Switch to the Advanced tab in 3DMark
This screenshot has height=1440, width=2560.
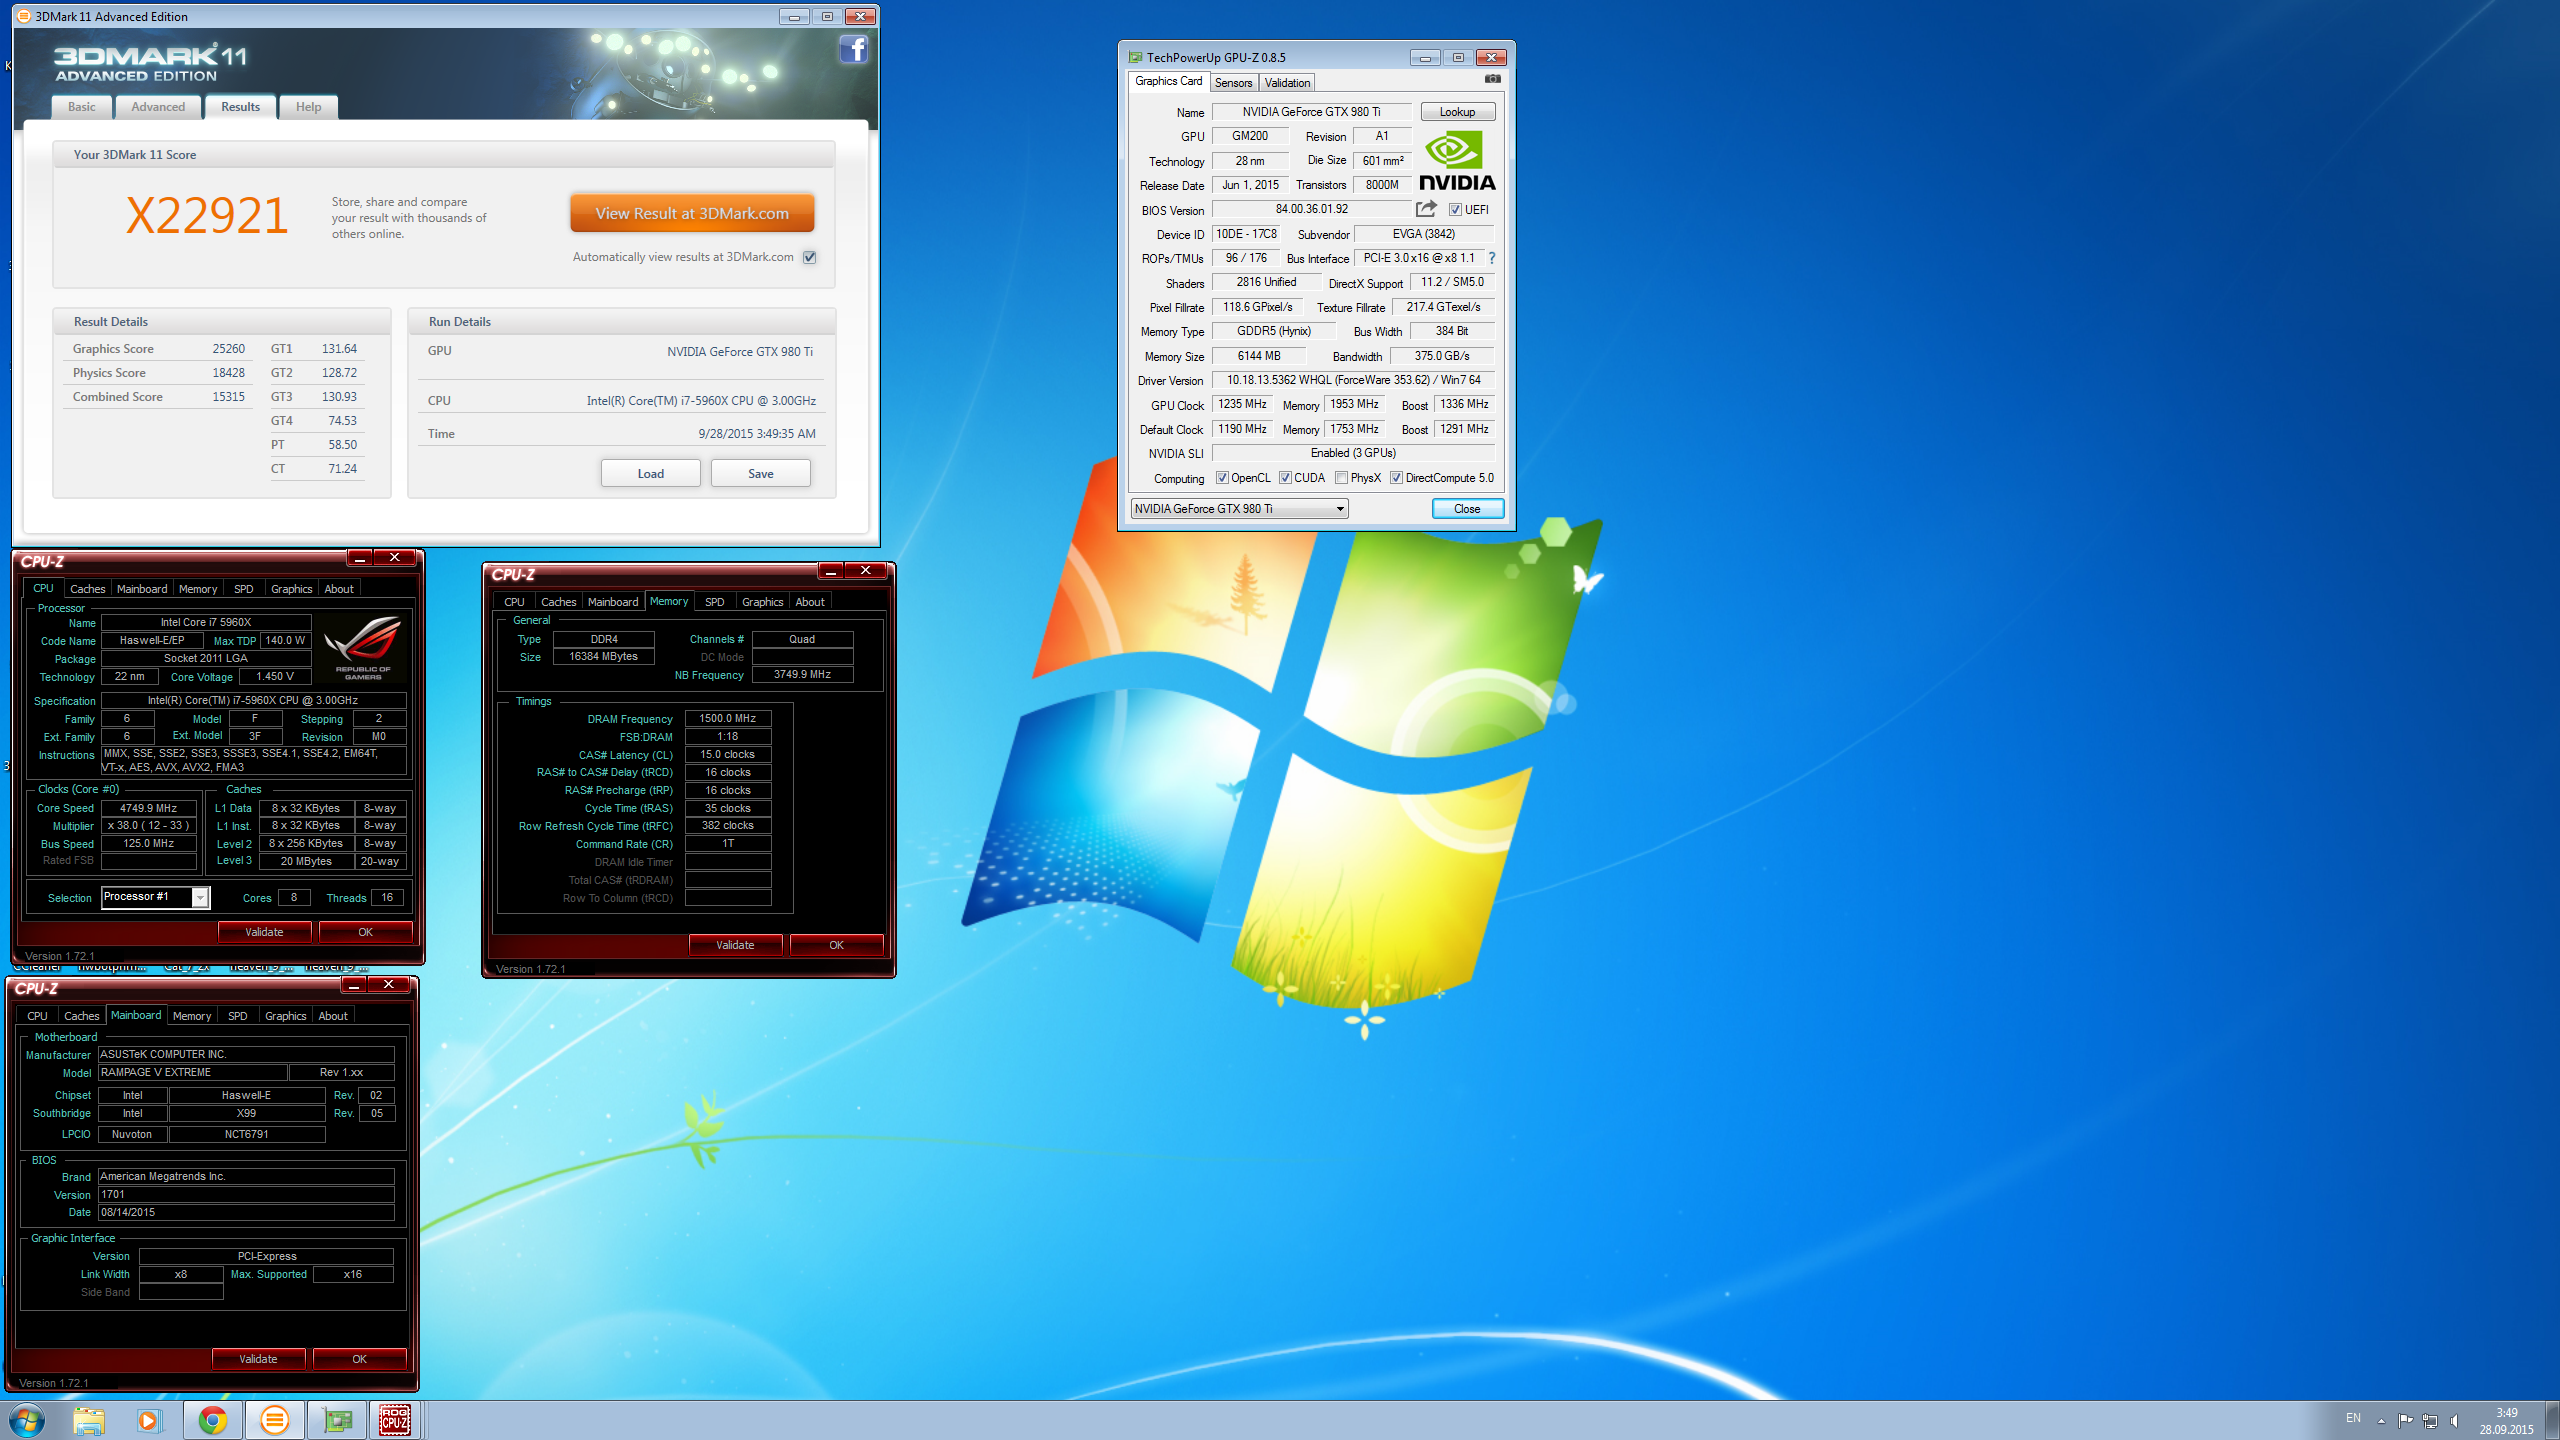pos(158,107)
